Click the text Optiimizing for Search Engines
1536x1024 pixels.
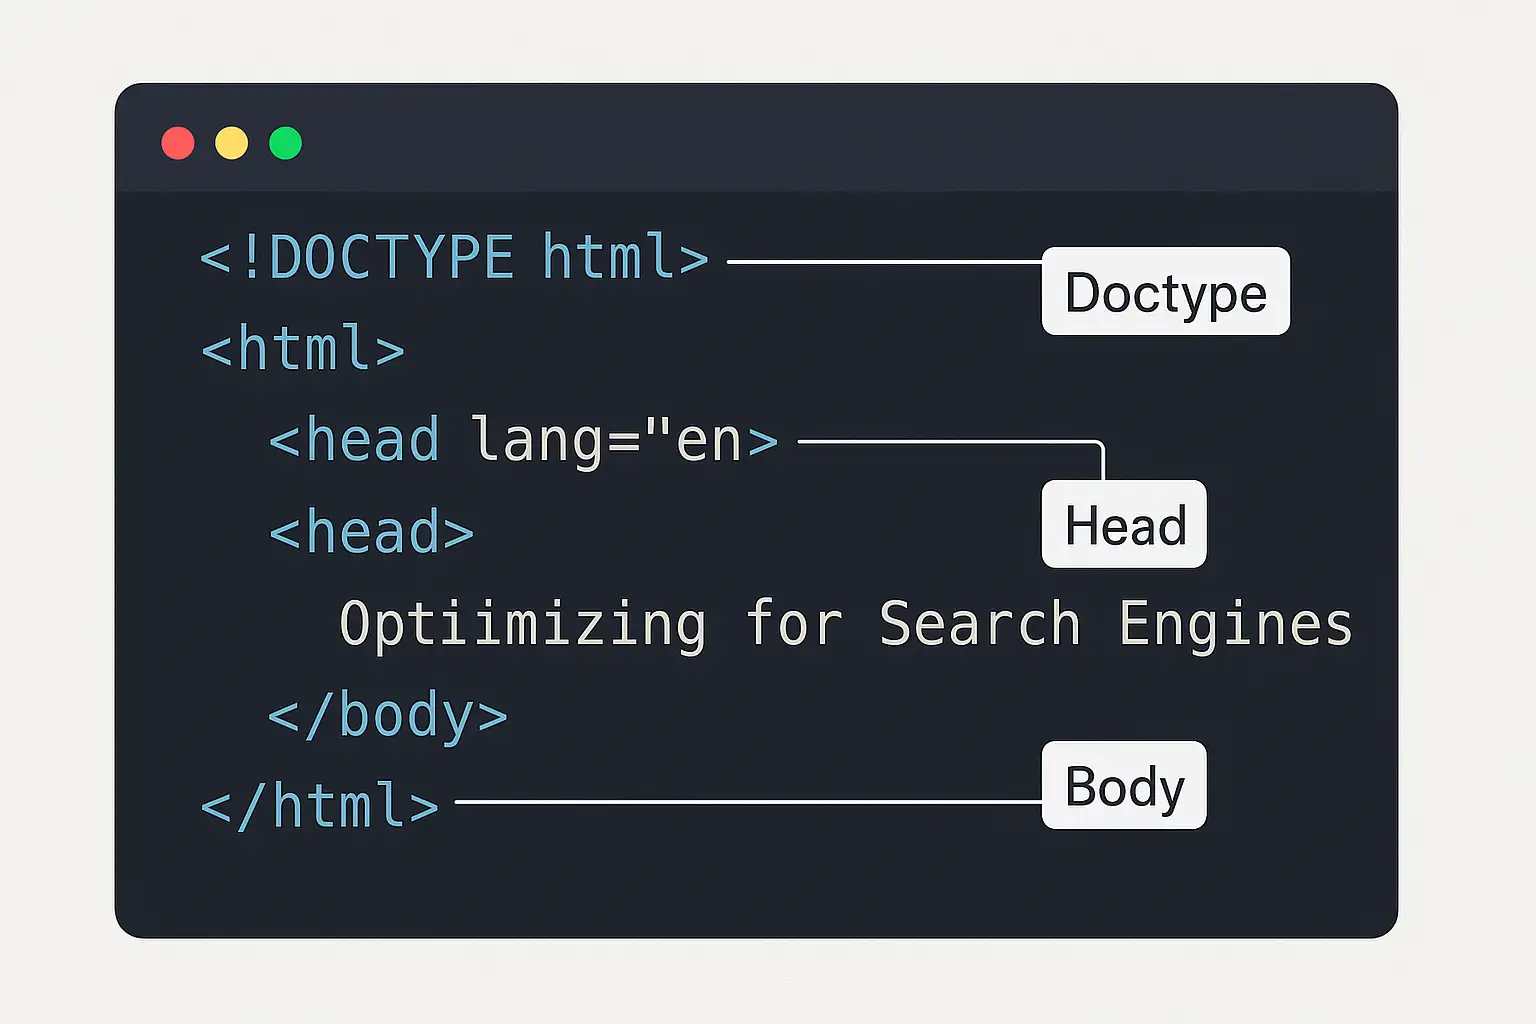(x=846, y=625)
